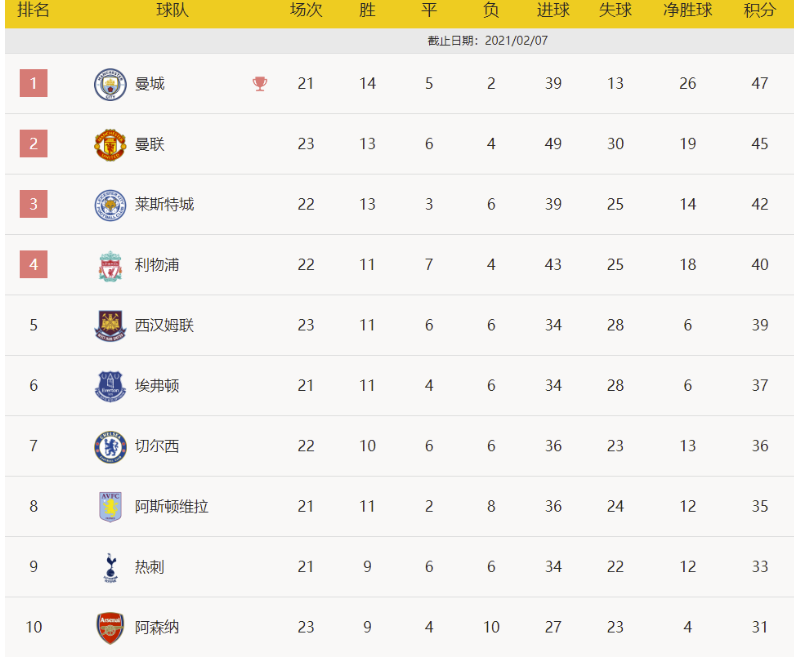Image resolution: width=794 pixels, height=658 pixels.
Task: Click the Liverpool club crest
Action: coord(109,265)
